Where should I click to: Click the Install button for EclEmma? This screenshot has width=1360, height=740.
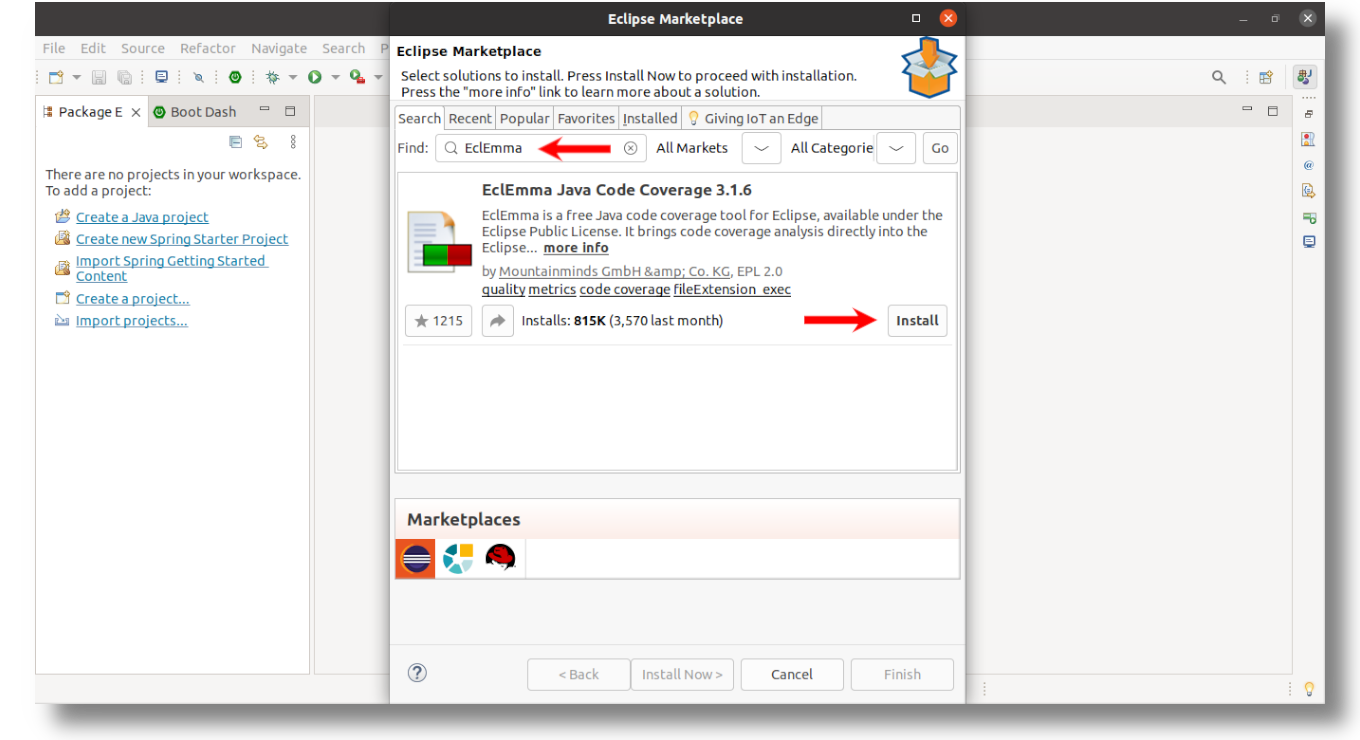[917, 321]
